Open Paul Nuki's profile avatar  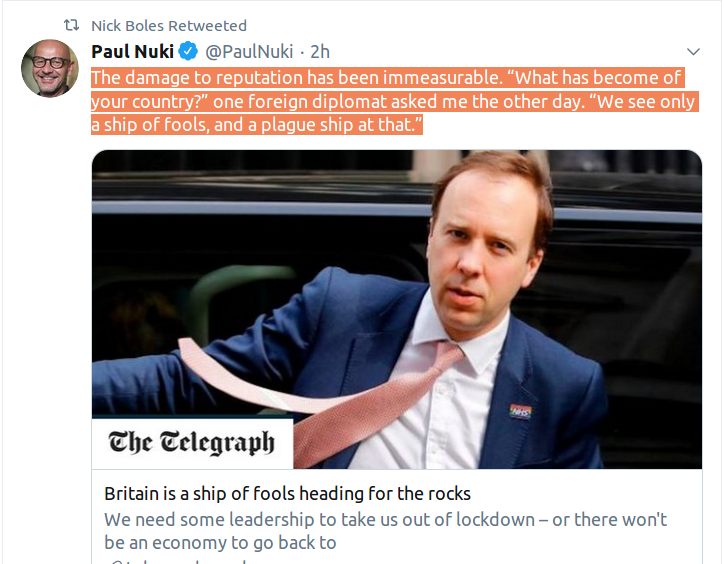[49, 68]
